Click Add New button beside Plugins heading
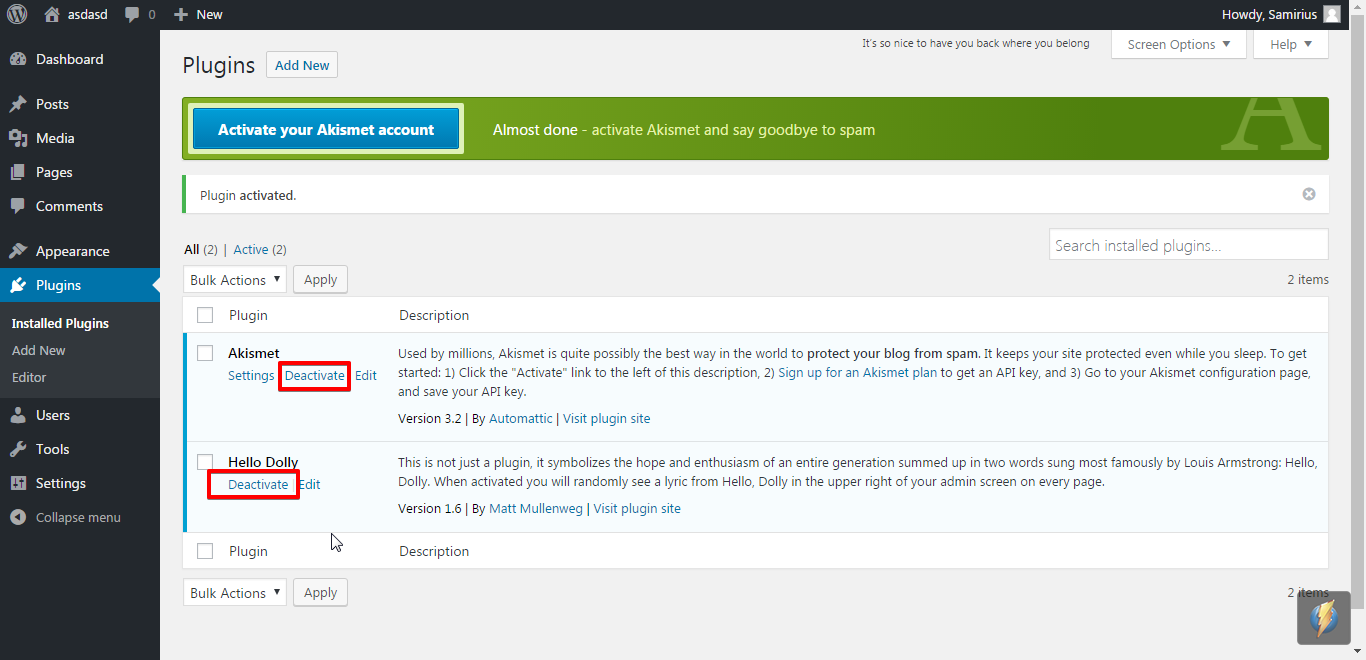Image resolution: width=1366 pixels, height=660 pixels. 302,65
